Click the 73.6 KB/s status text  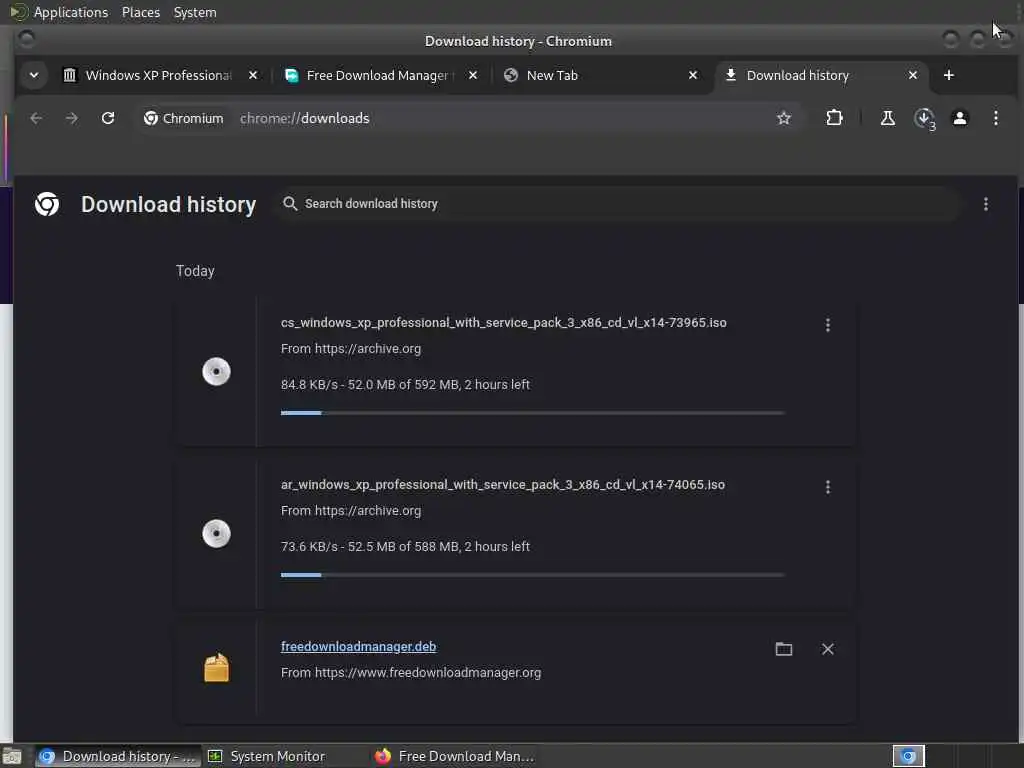coord(405,547)
